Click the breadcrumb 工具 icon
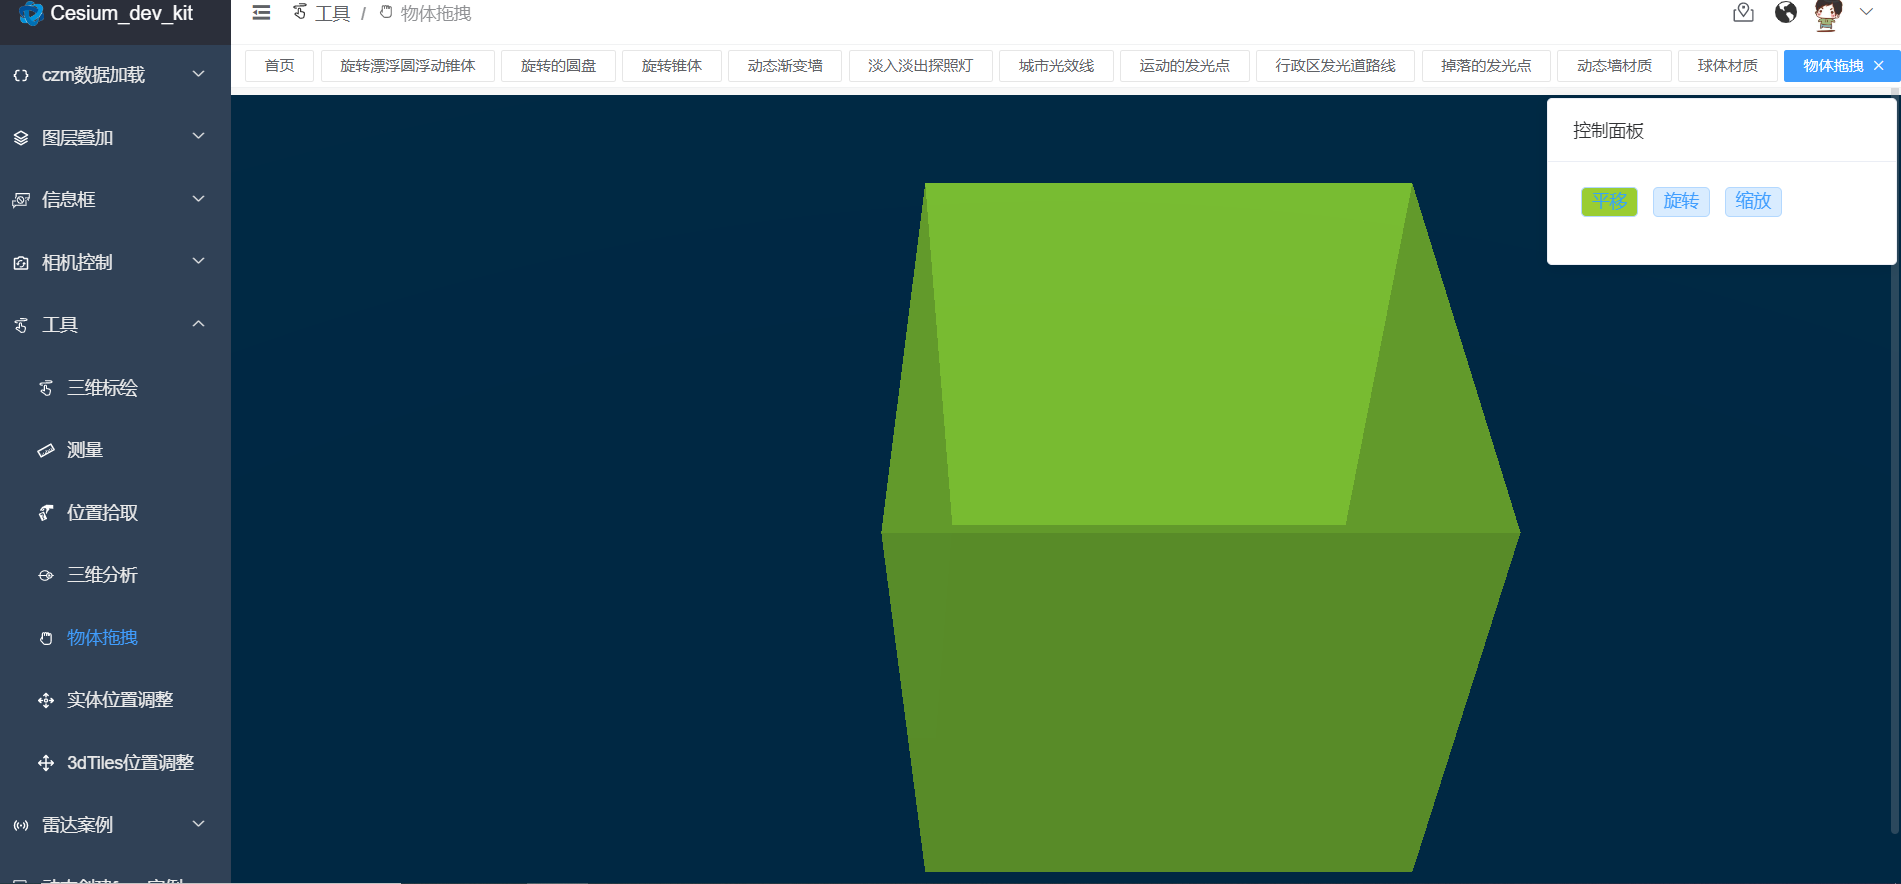Viewport: 1901px width, 884px height. pos(300,12)
